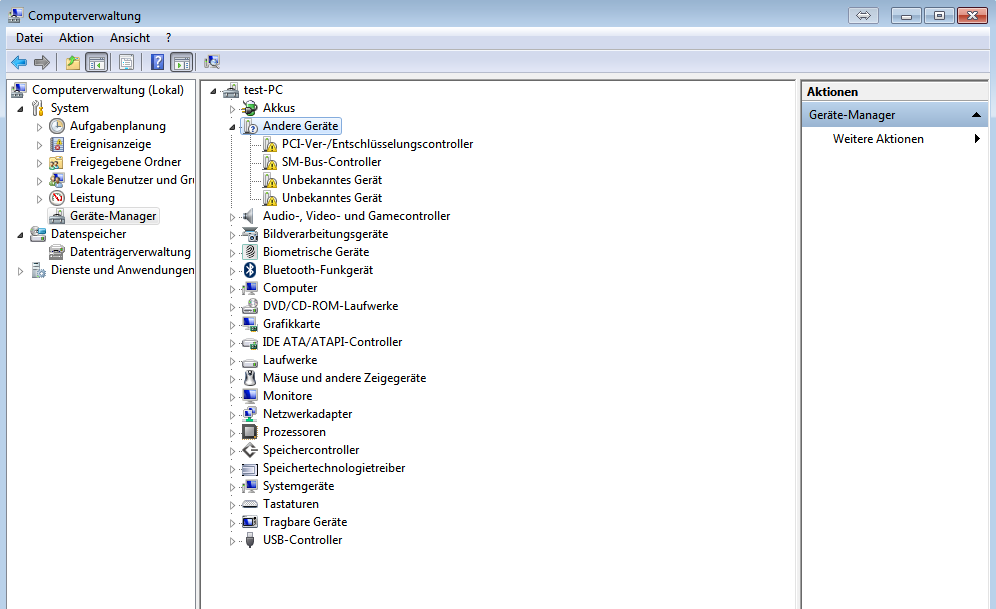Expand the Akkus category
996x609 pixels.
click(x=232, y=109)
